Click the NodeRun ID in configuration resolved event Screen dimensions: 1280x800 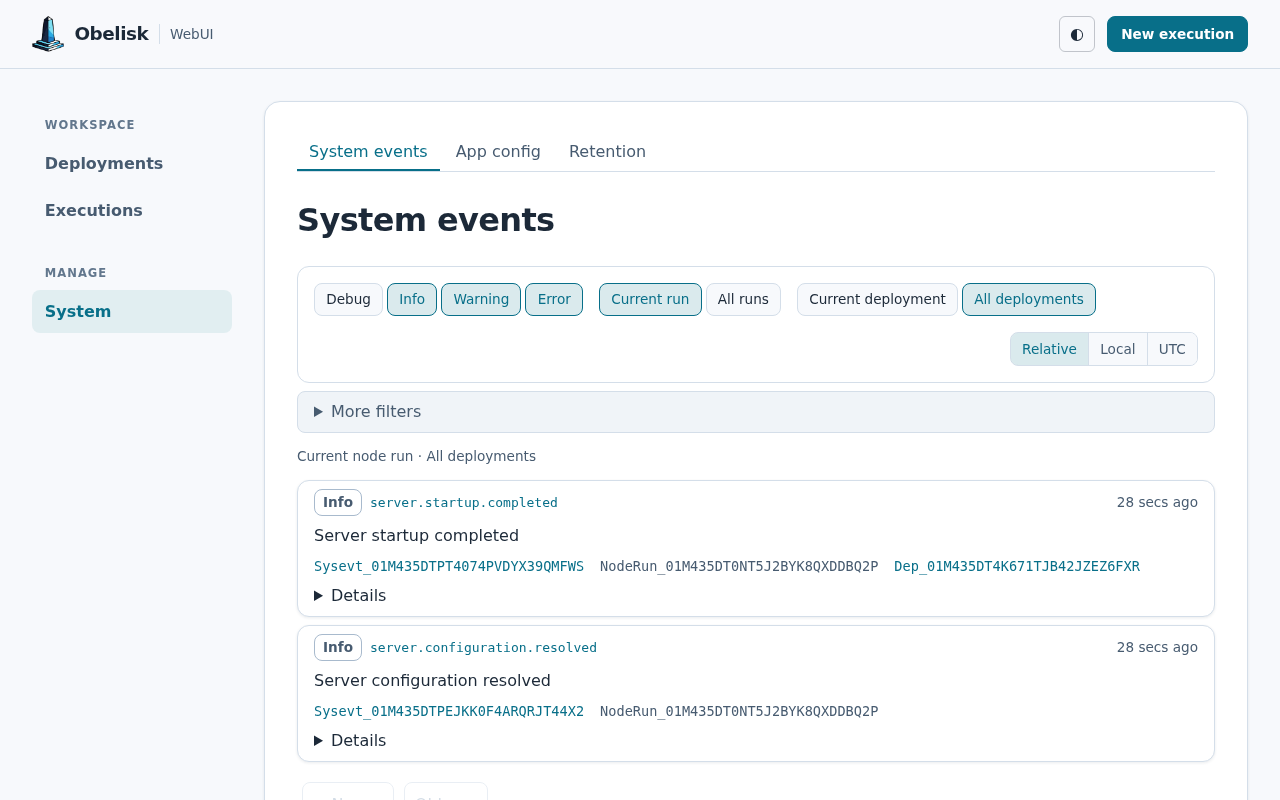739,711
